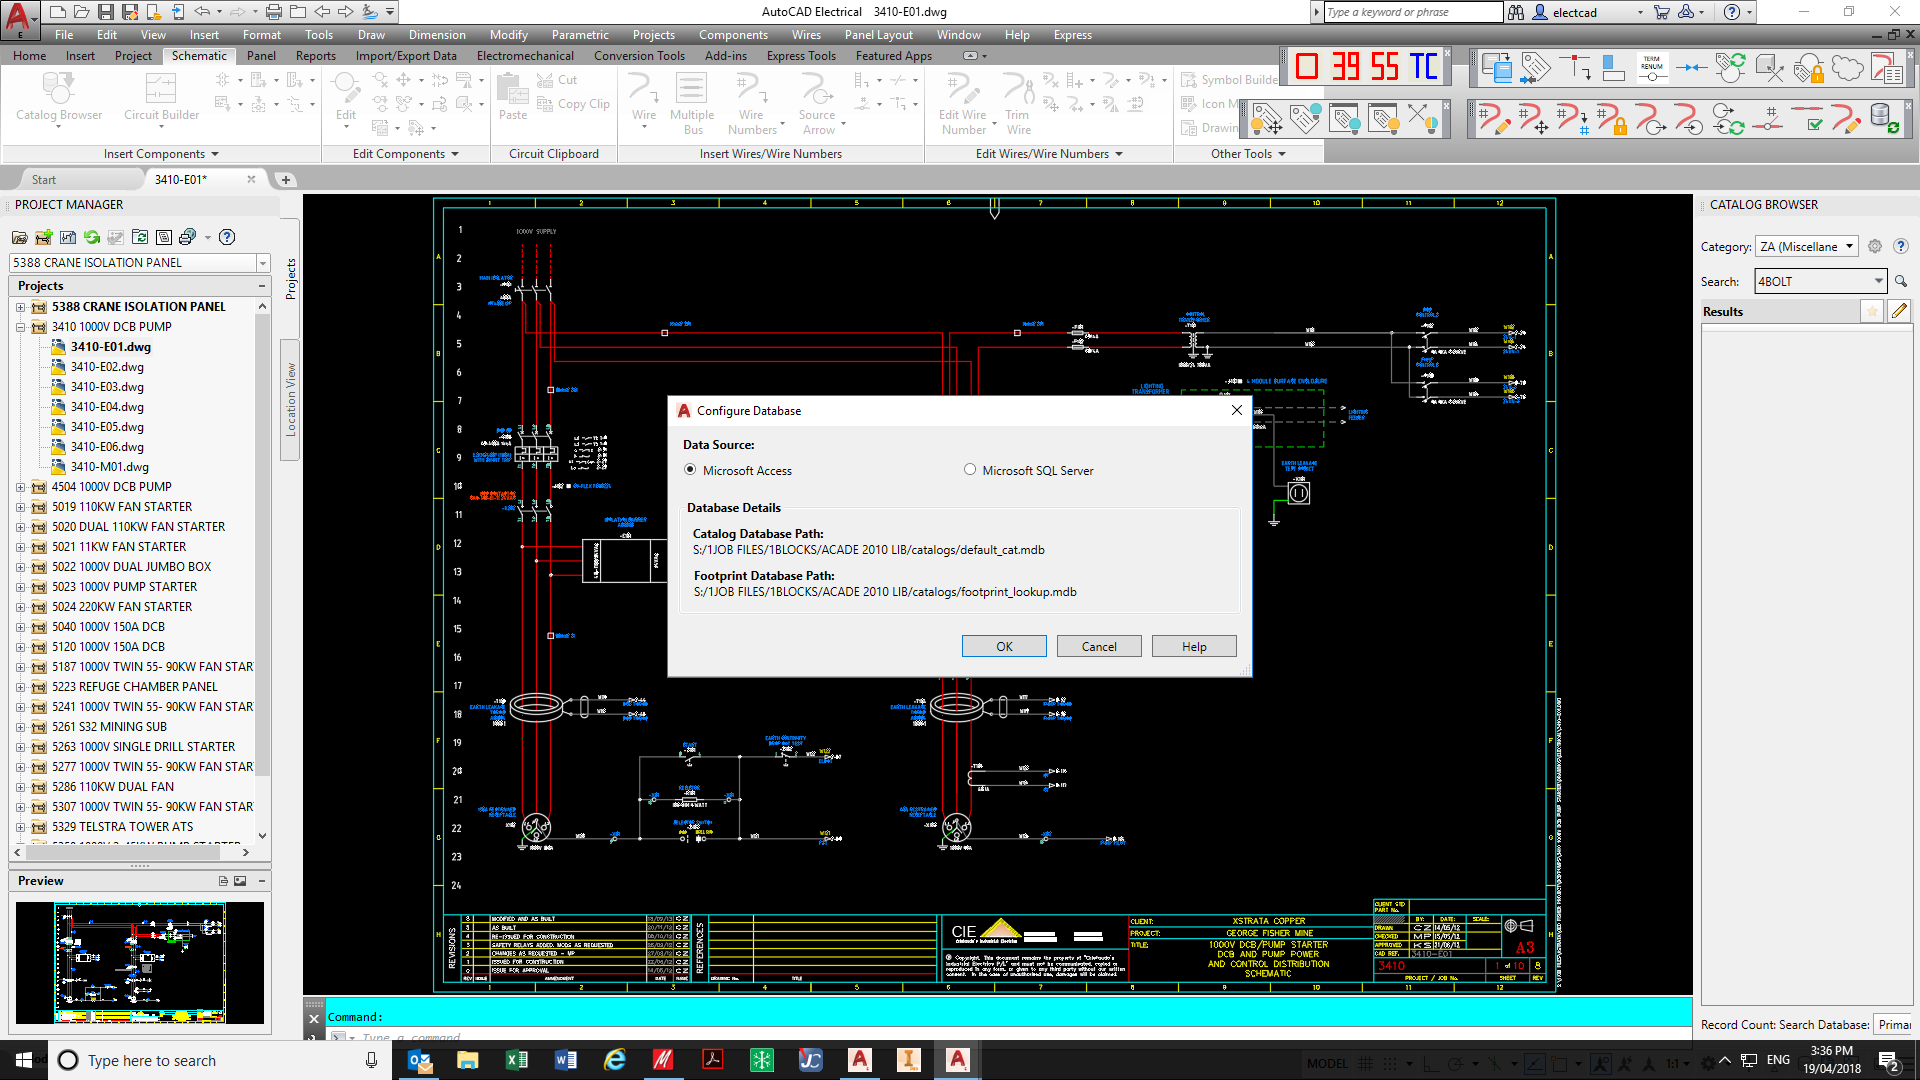1920x1080 pixels.
Task: Click the catalog edit pencil icon
Action: click(x=1899, y=311)
